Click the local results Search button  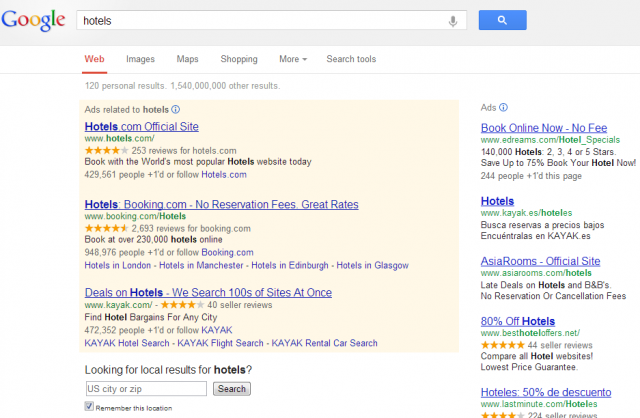pyautogui.click(x=232, y=389)
